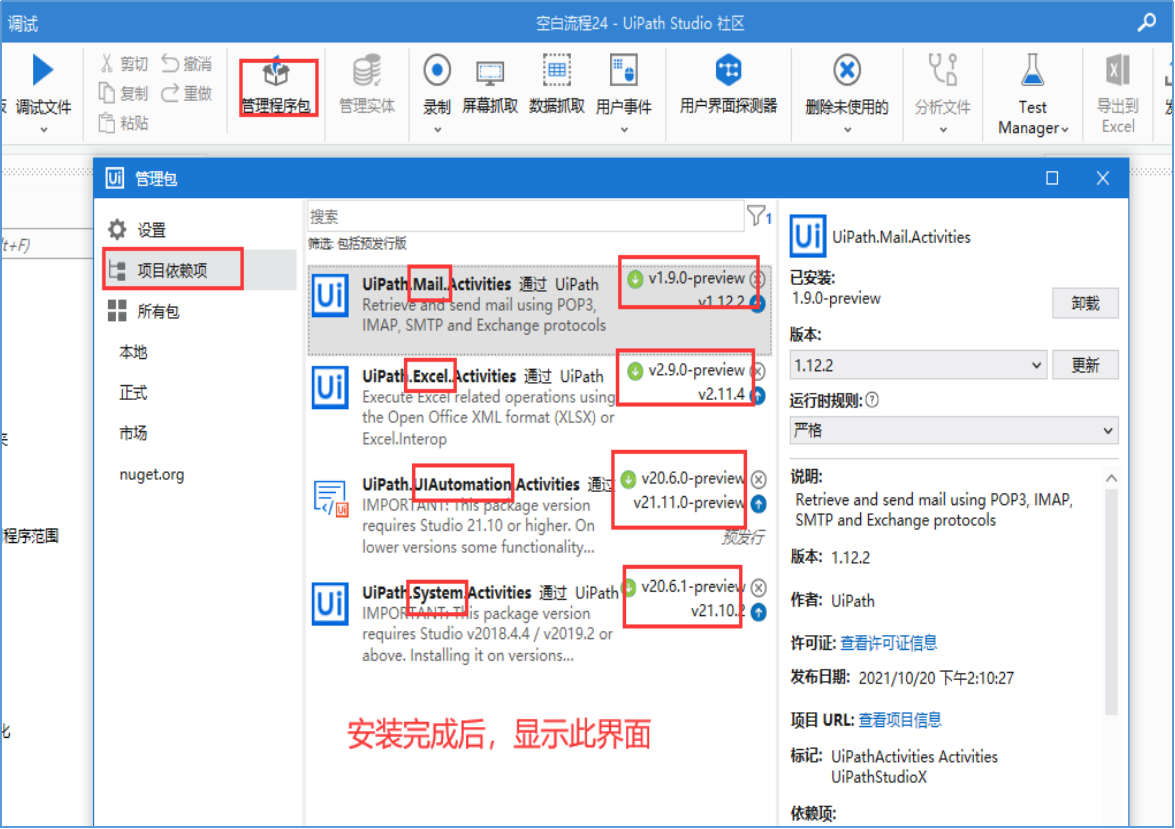Click 撤消 undo button

click(187, 64)
